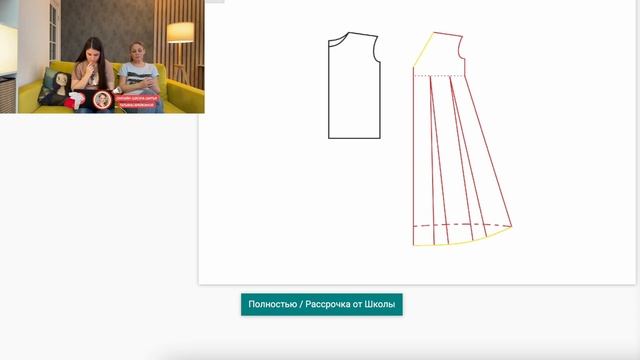Click the red name banner in the video
640x360 pixels.
point(136,102)
